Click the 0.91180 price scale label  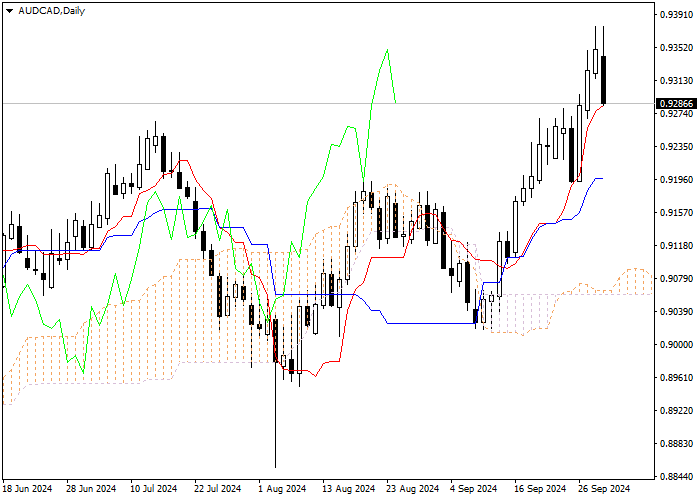tap(677, 246)
